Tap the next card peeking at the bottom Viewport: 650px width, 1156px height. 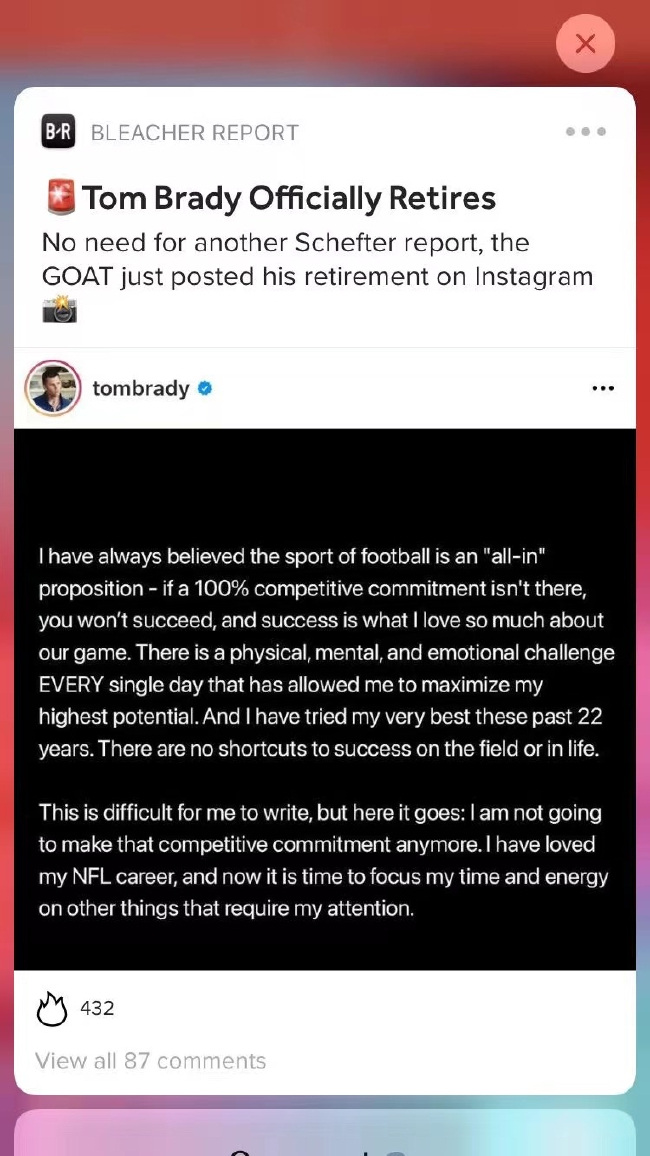point(325,1134)
